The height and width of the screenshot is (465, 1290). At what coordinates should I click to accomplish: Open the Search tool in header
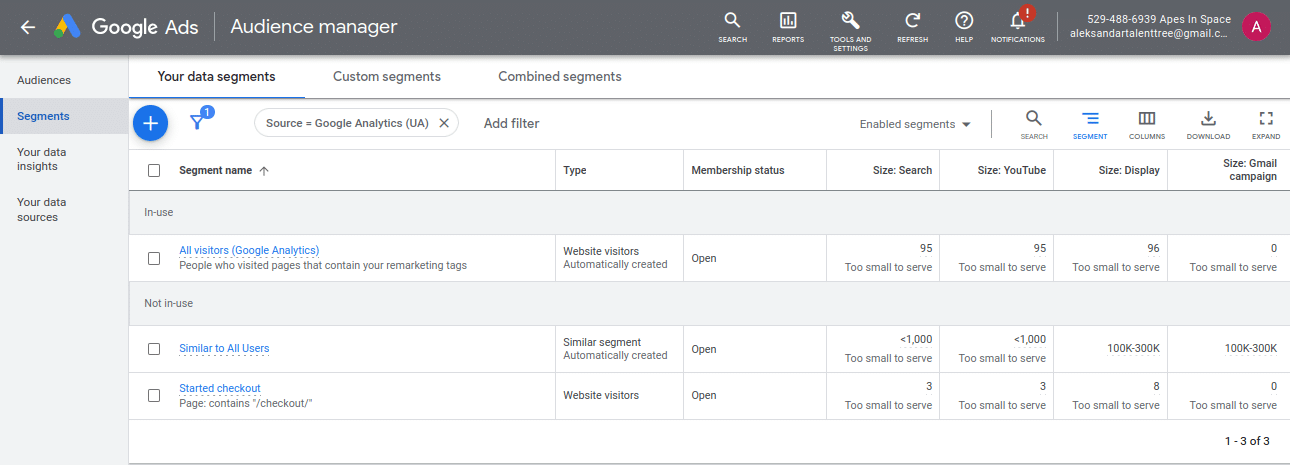[732, 27]
